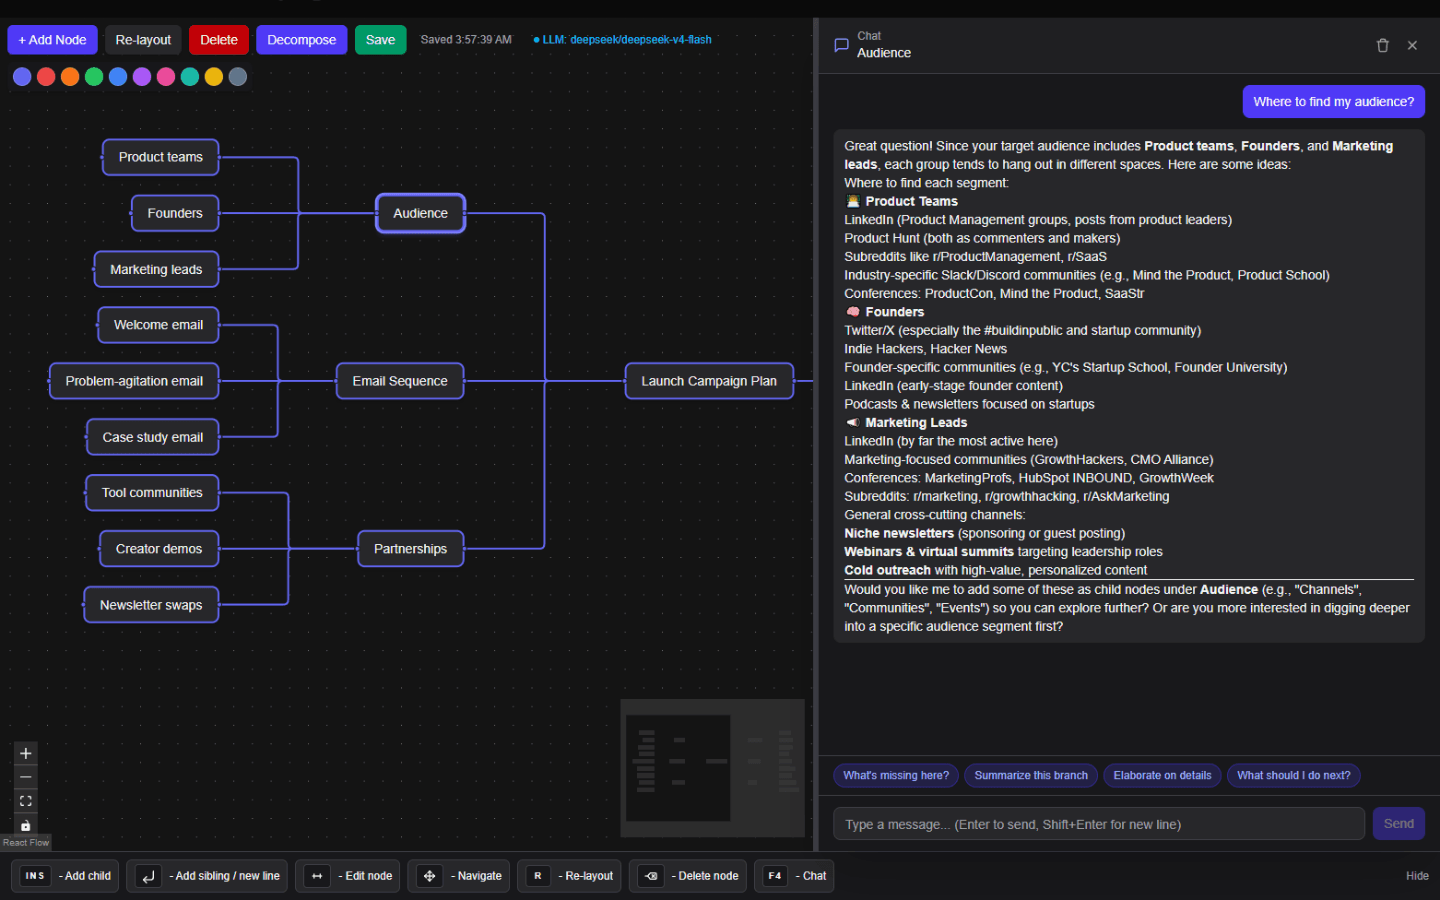This screenshot has width=1440, height=900.
Task: Delete the chat with the trash icon
Action: pos(1383,45)
